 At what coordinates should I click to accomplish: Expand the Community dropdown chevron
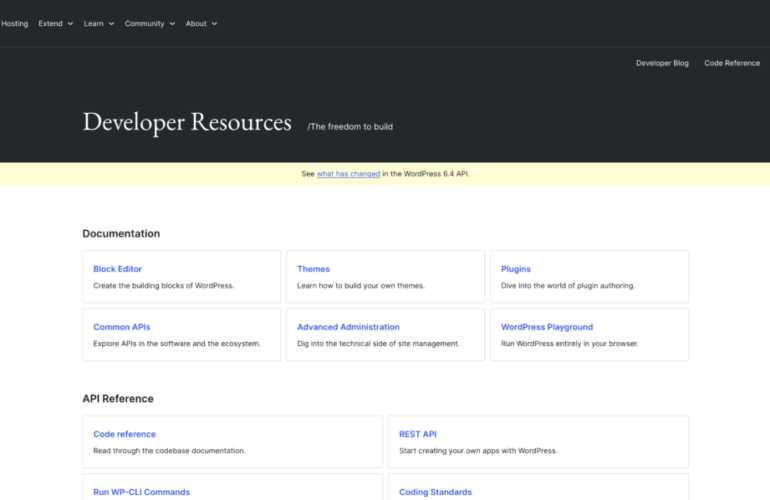172,24
